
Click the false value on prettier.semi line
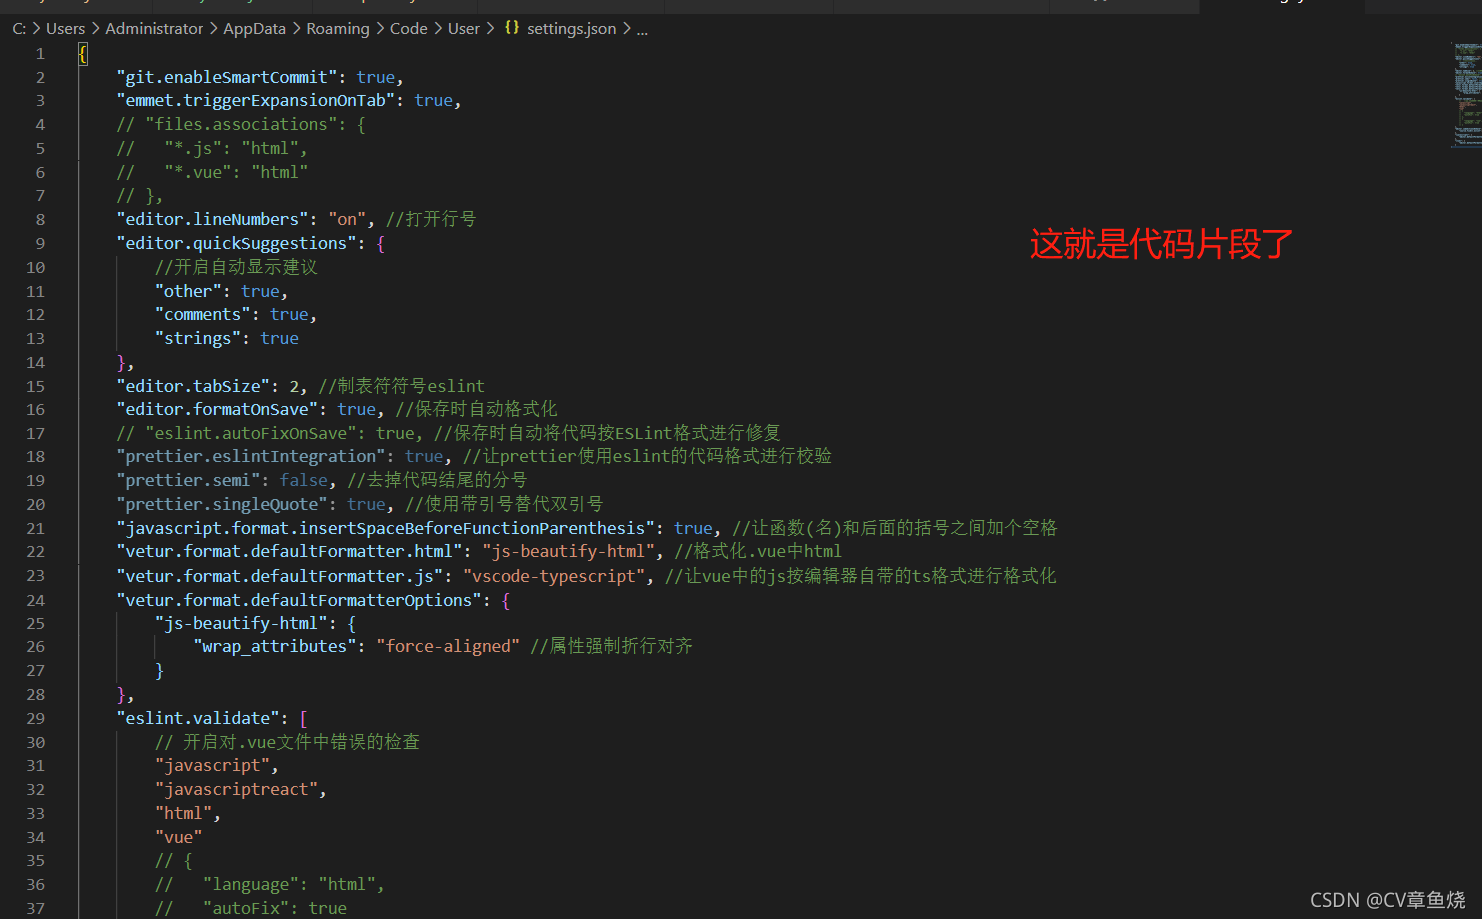click(303, 479)
